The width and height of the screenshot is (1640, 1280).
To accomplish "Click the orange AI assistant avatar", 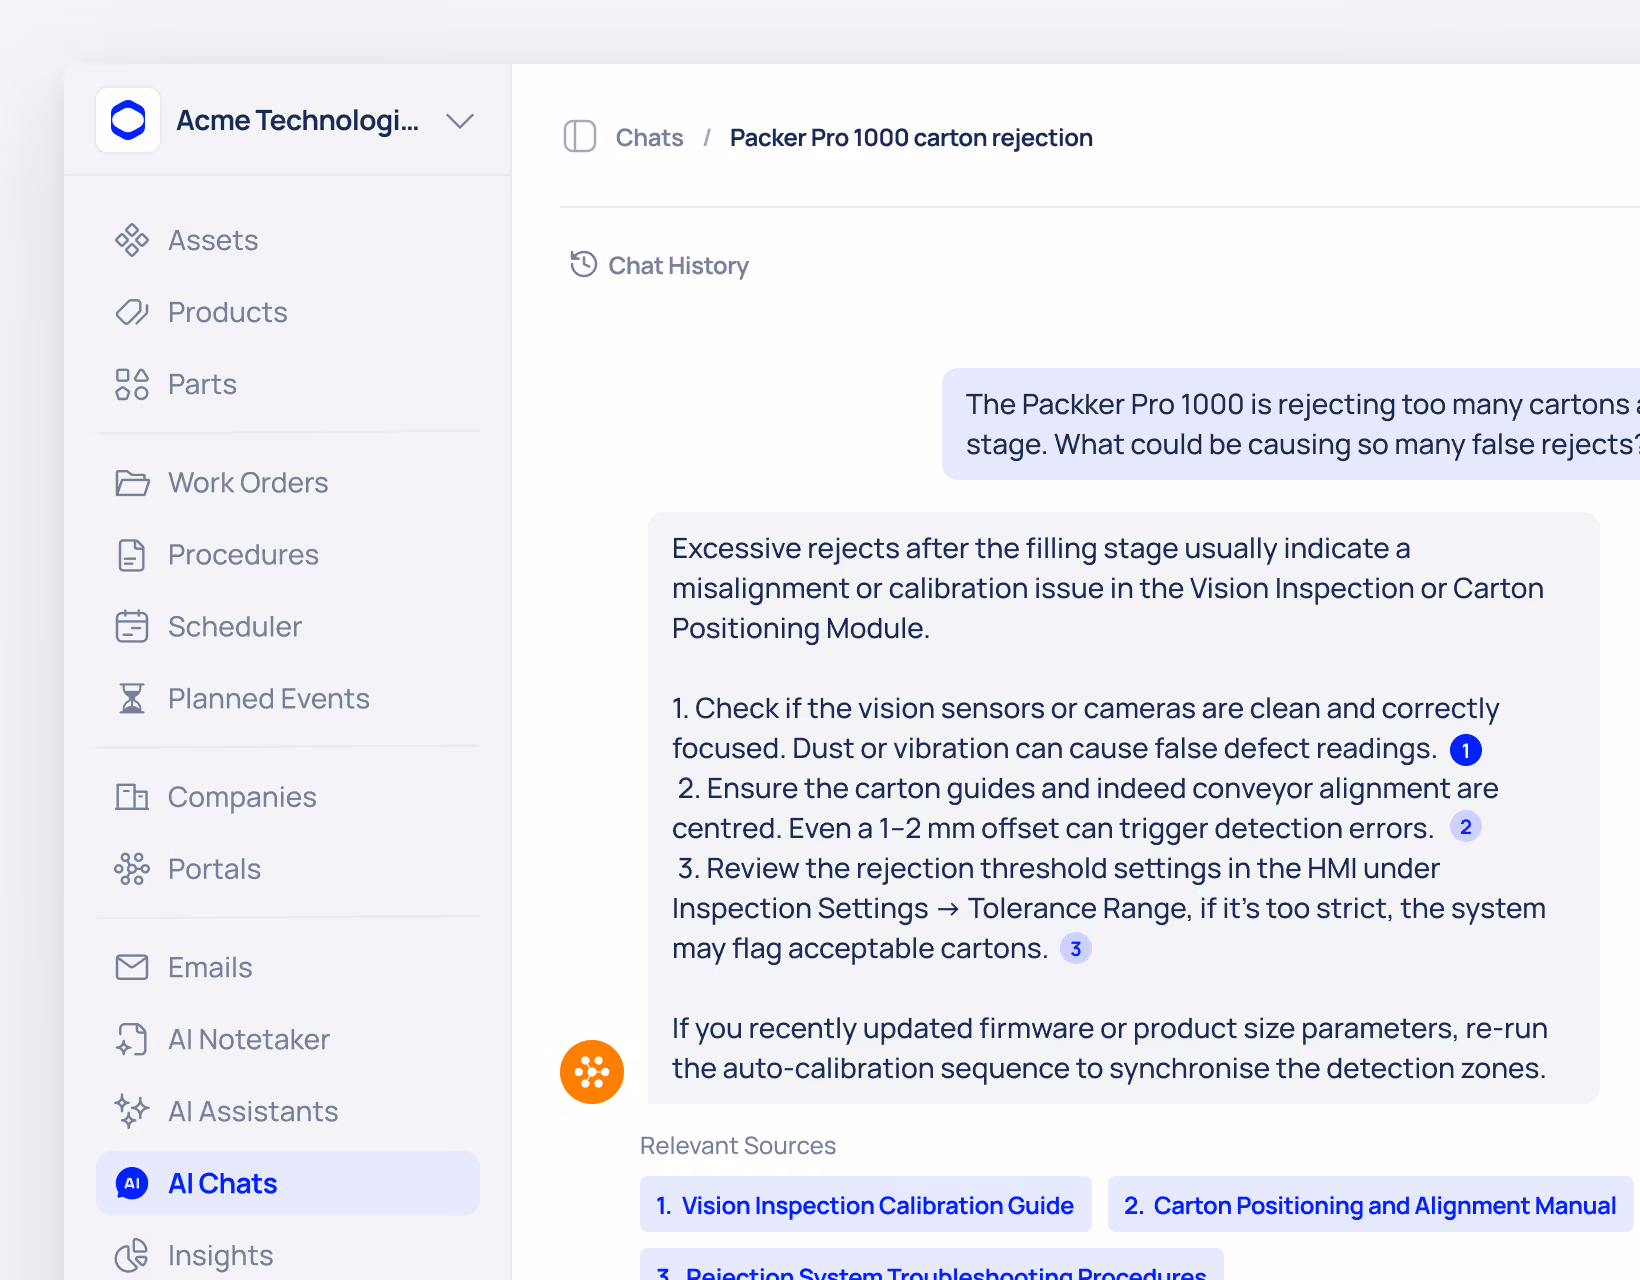I will tap(592, 1072).
